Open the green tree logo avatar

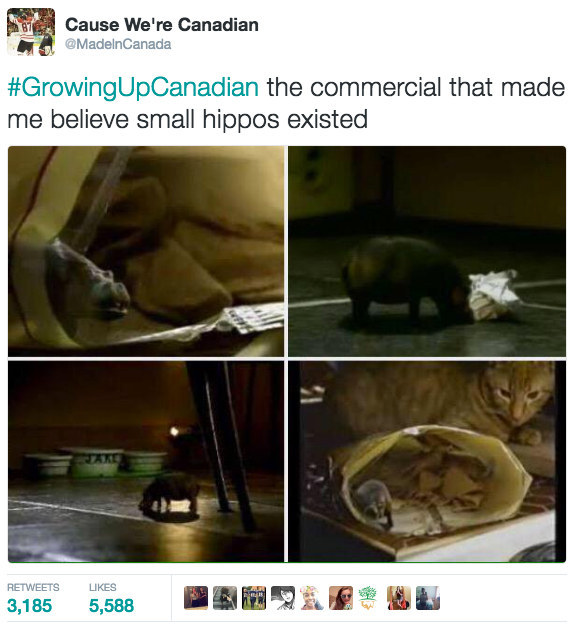click(x=370, y=598)
